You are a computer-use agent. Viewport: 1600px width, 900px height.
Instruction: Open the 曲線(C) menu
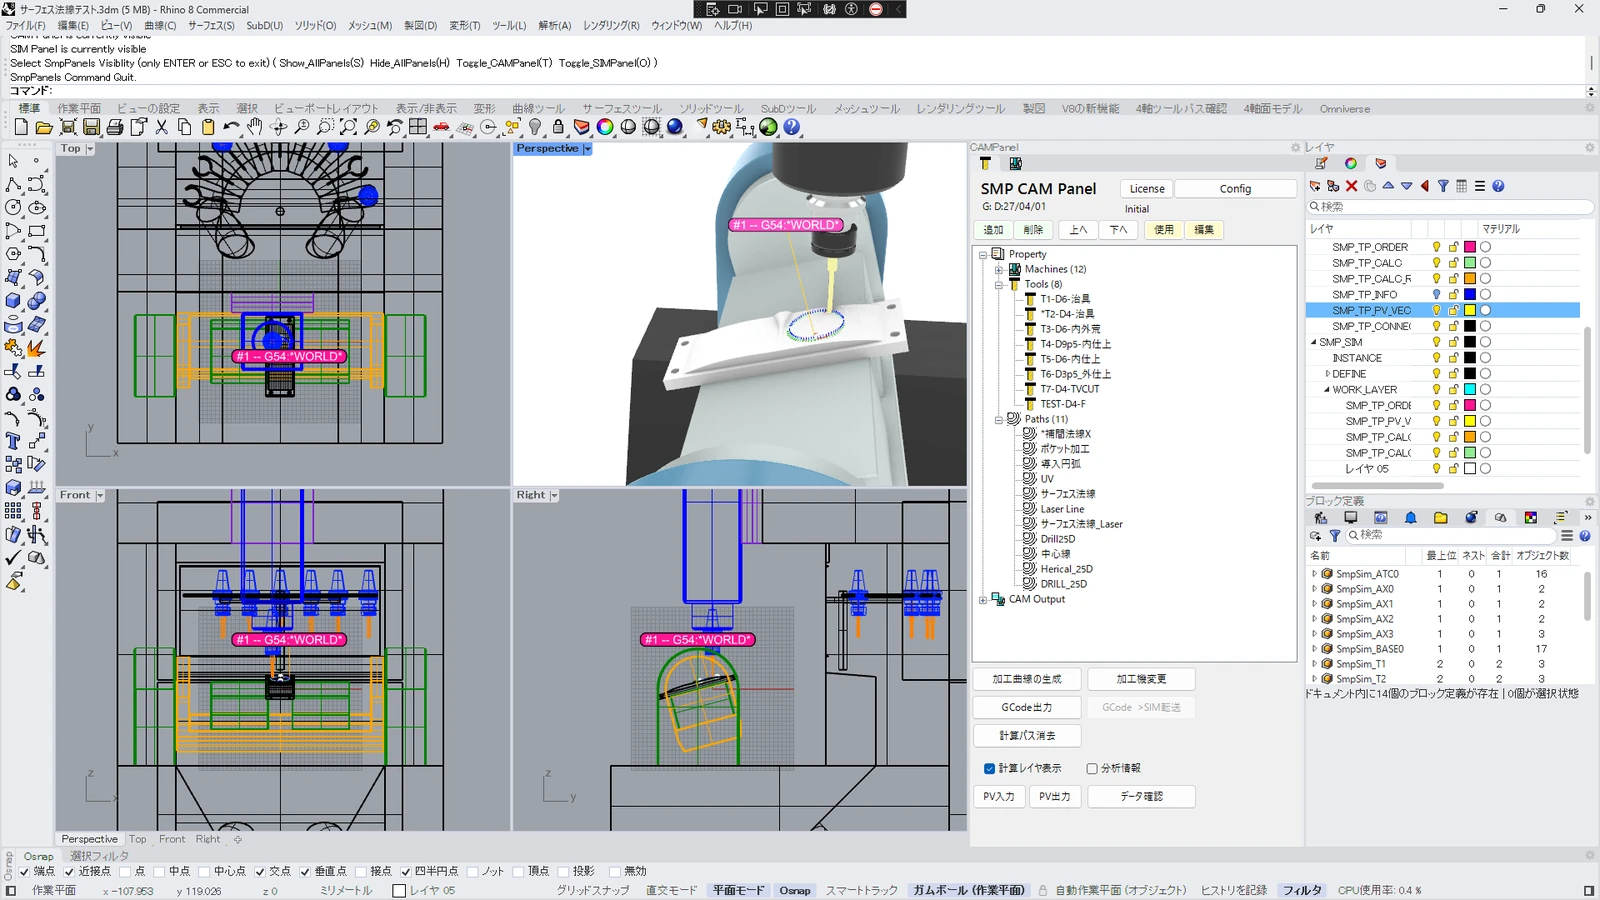point(160,25)
